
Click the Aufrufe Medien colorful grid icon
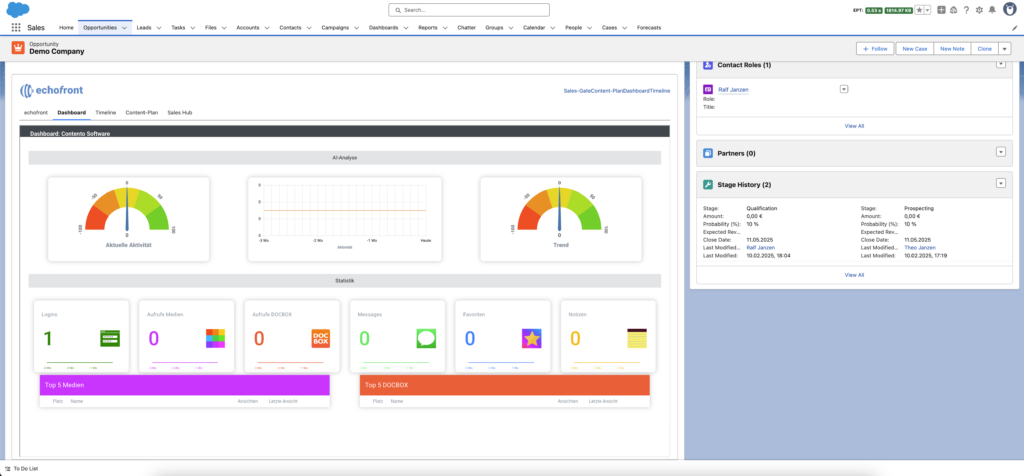click(216, 338)
